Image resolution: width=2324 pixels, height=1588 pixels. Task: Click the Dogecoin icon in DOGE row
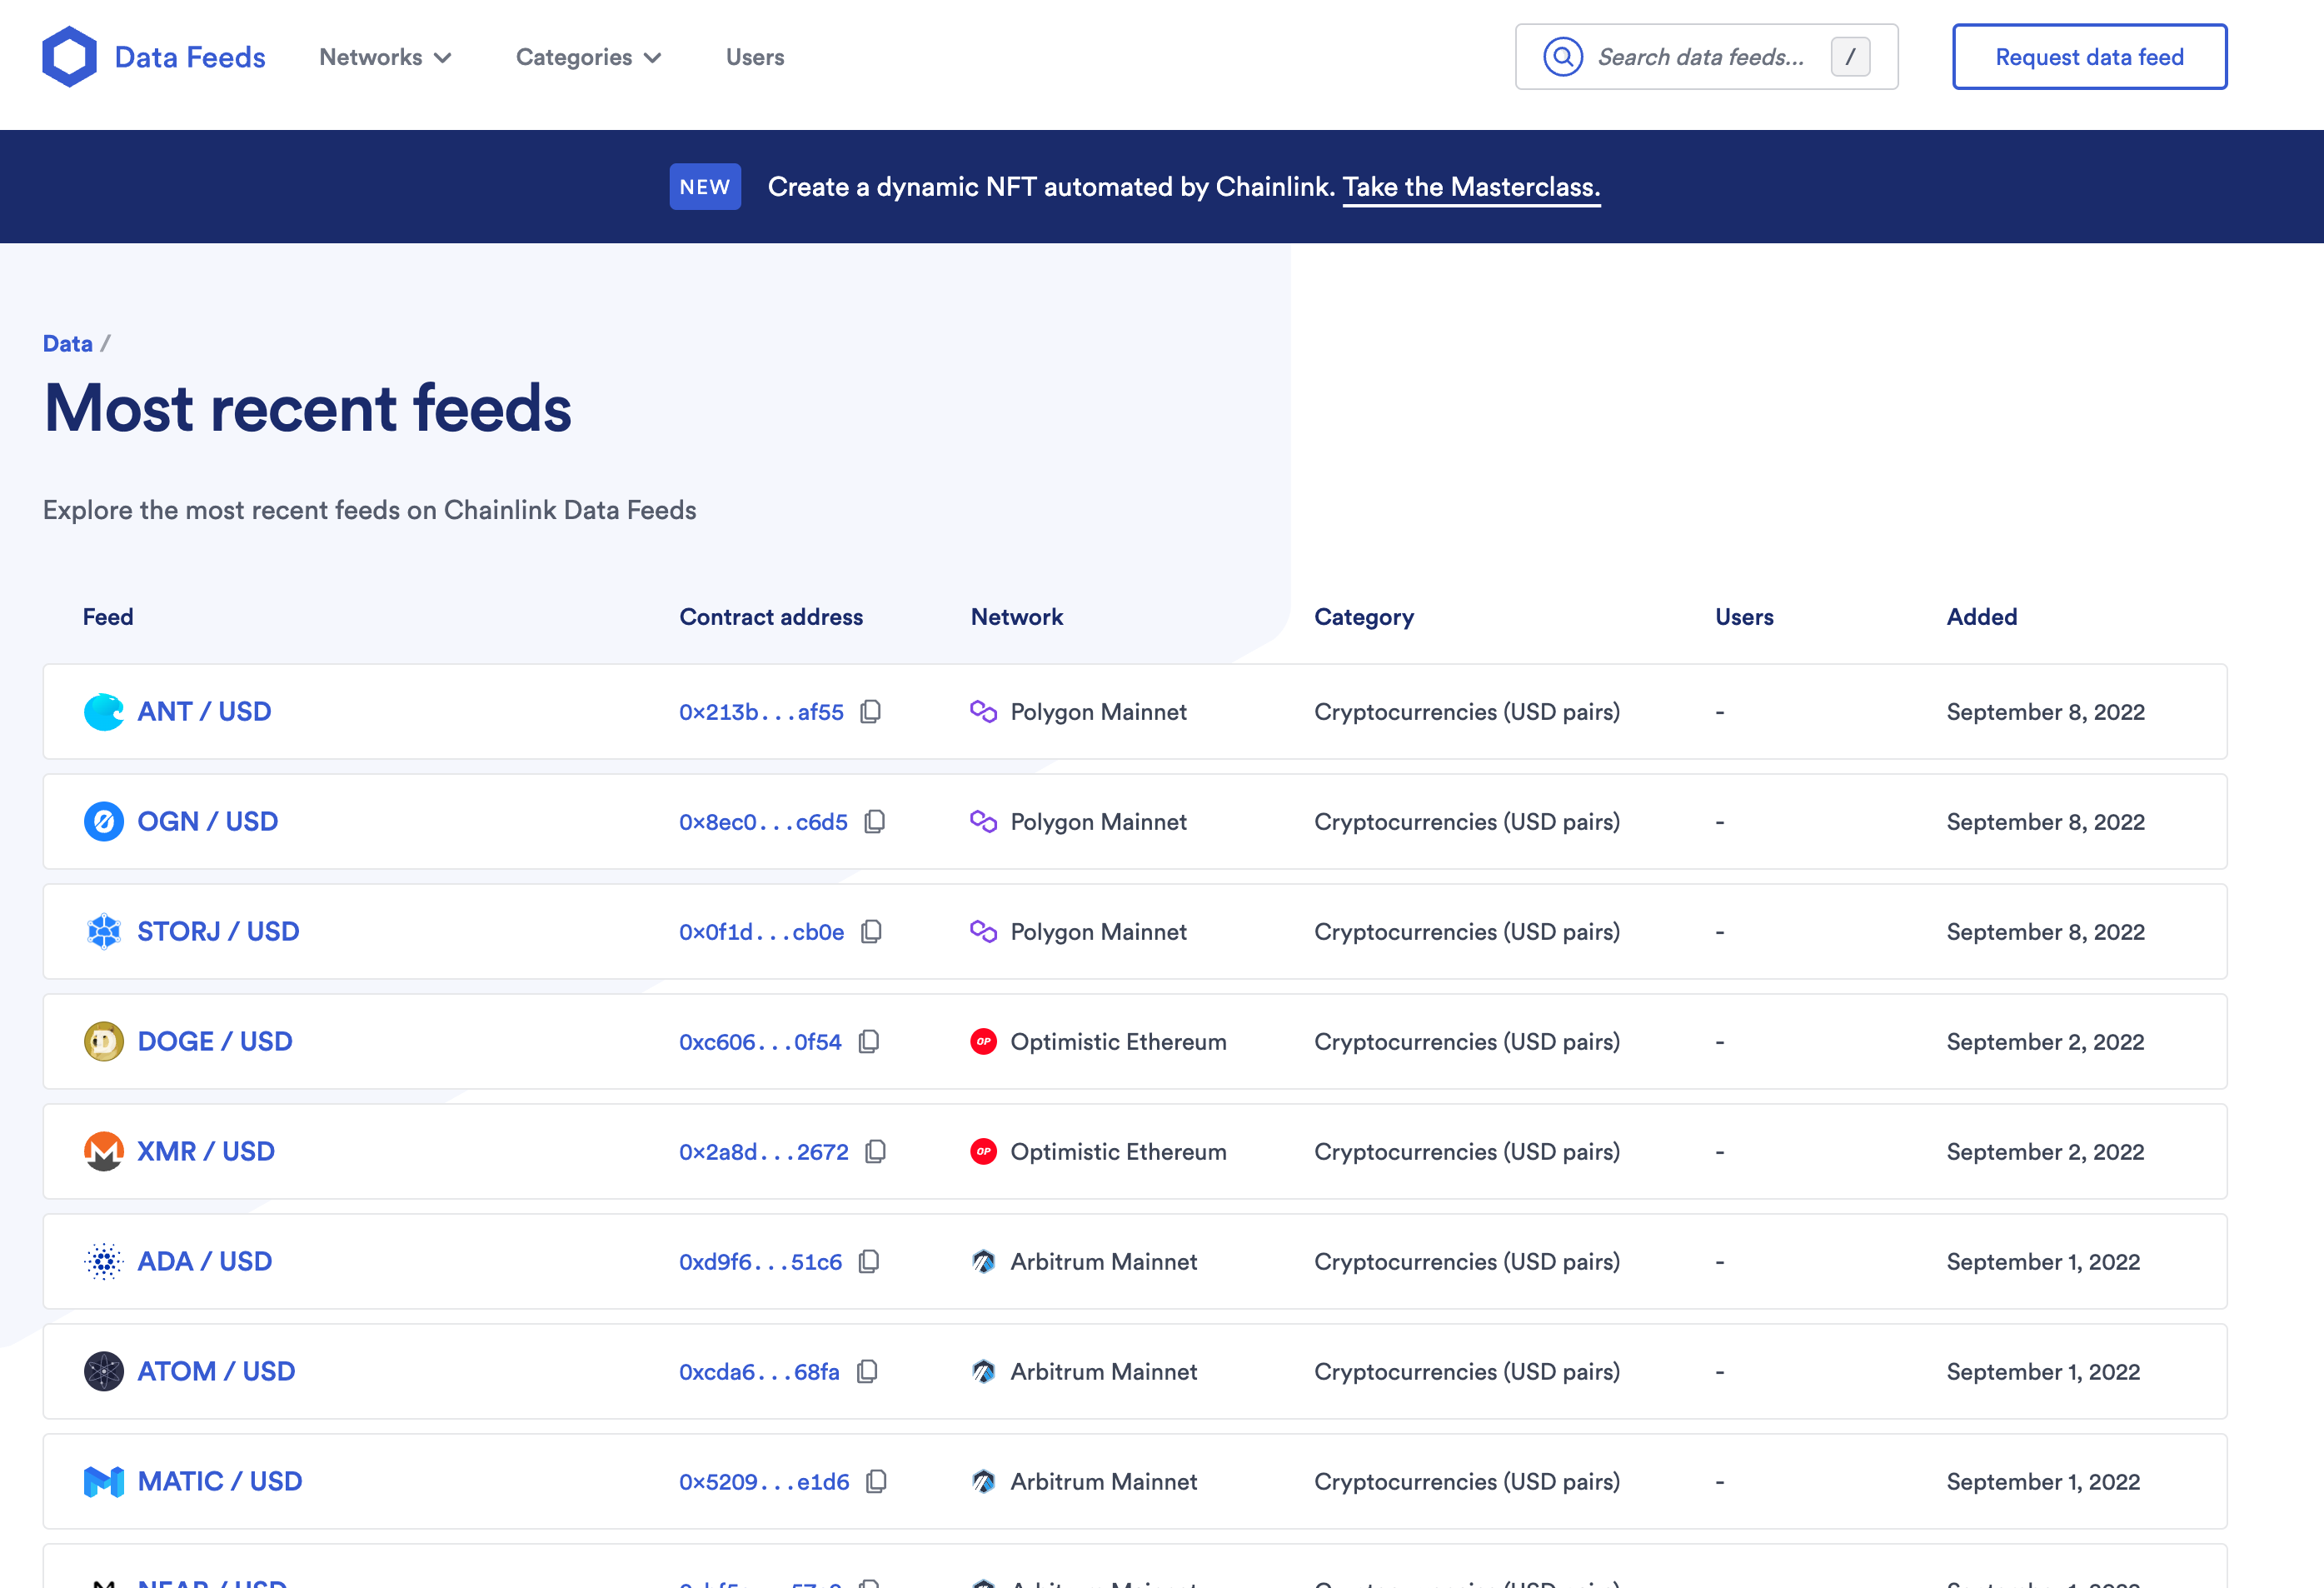(x=103, y=1042)
